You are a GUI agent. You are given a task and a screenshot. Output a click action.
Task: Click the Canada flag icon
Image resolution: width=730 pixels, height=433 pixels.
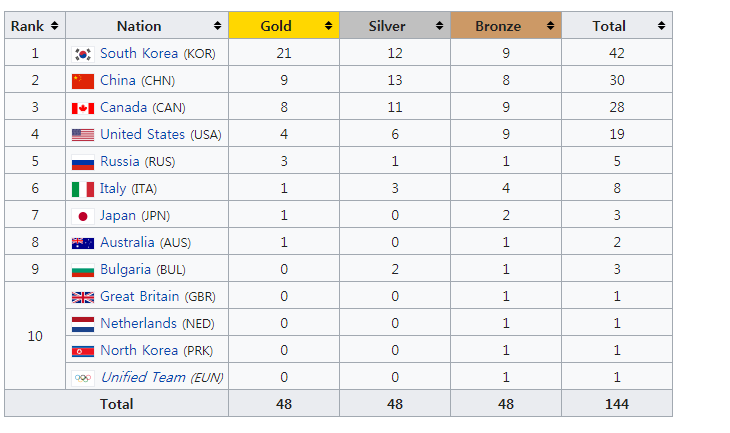pos(83,108)
